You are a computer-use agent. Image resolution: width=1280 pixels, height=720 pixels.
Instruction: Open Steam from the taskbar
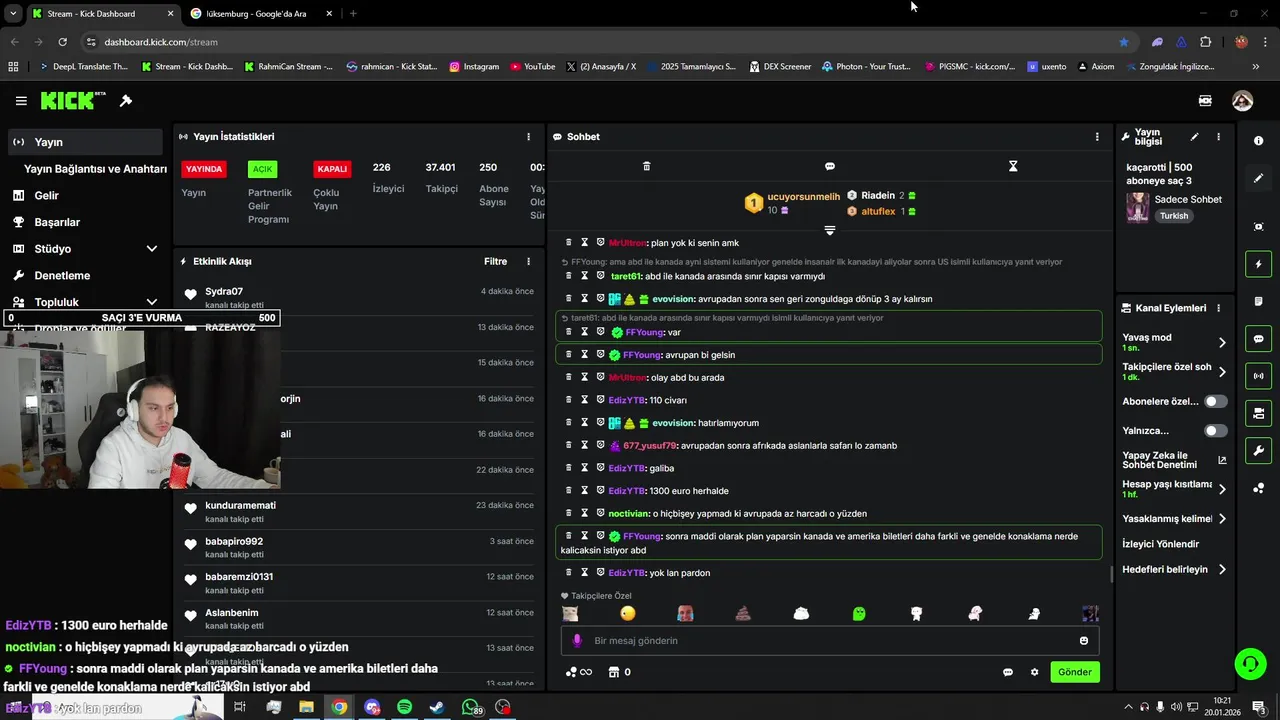437,707
